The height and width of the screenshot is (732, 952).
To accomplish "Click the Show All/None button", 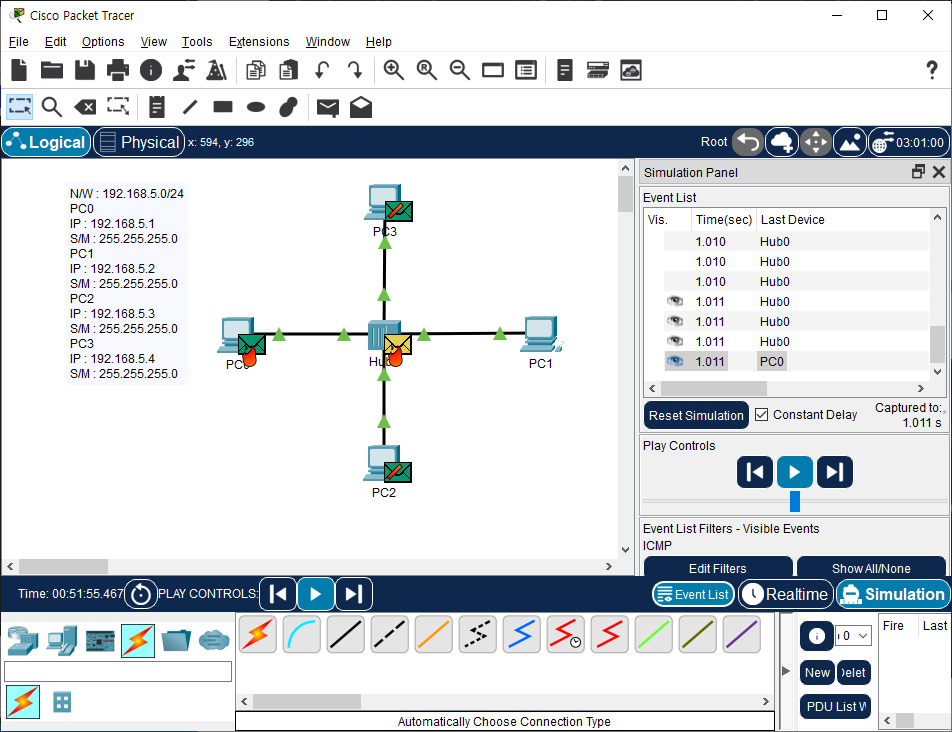I will click(871, 568).
